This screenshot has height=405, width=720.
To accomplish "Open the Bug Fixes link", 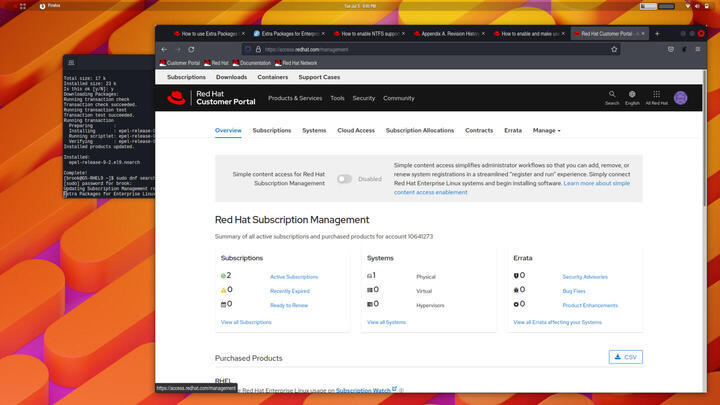I will tap(574, 291).
